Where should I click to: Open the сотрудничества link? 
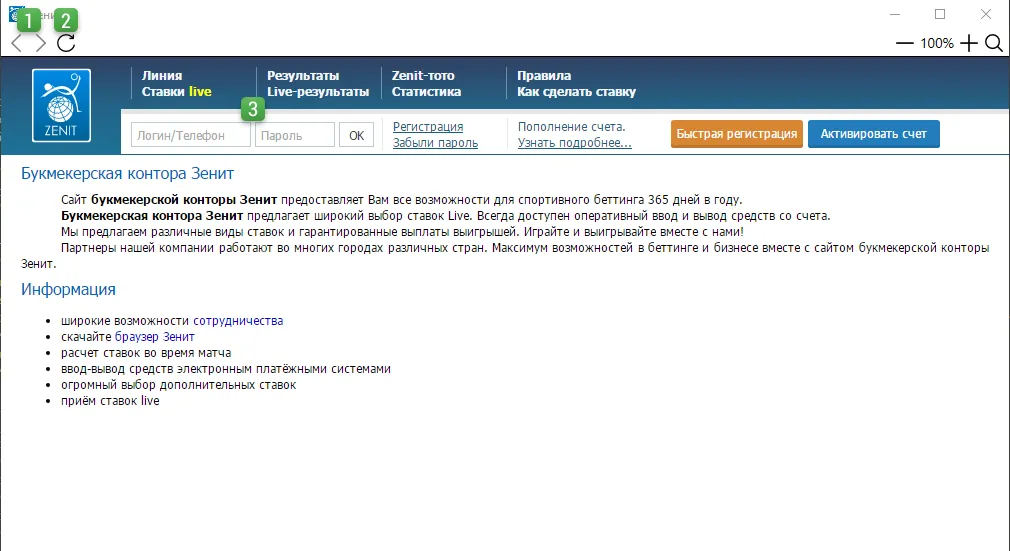tap(238, 320)
